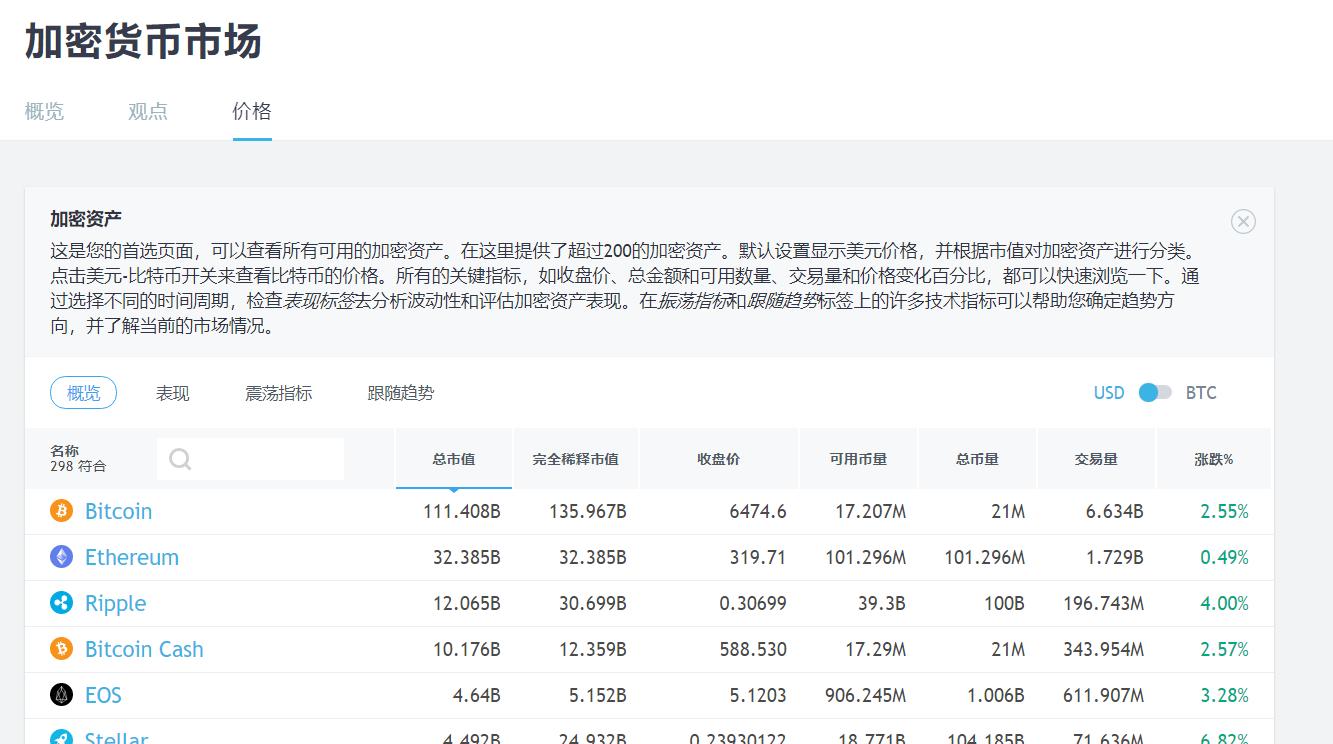1333x744 pixels.
Task: Select the 表现 filter tab
Action: click(x=172, y=393)
